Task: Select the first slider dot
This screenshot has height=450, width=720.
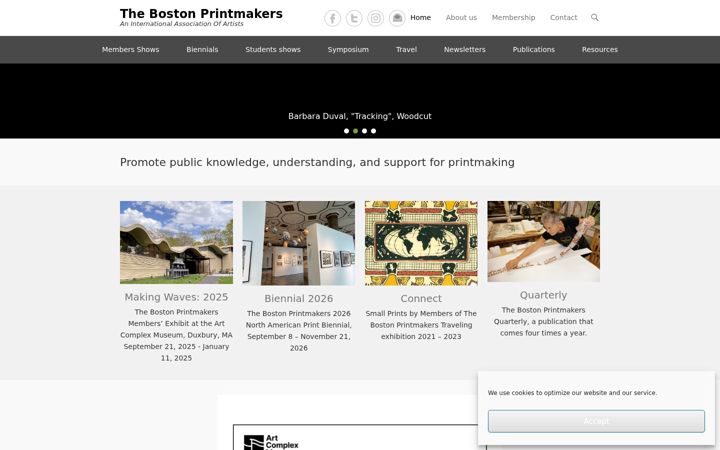Action: pyautogui.click(x=346, y=131)
